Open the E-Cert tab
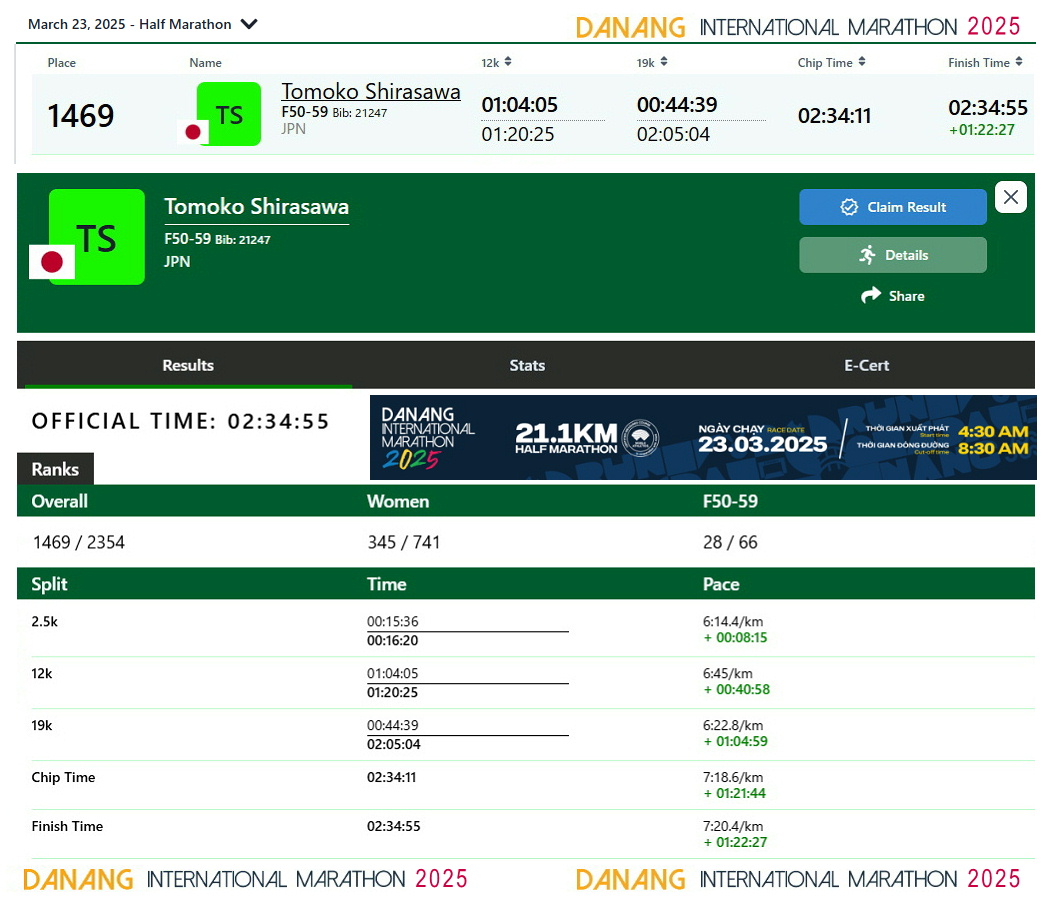This screenshot has height=900, width=1050. (x=867, y=365)
